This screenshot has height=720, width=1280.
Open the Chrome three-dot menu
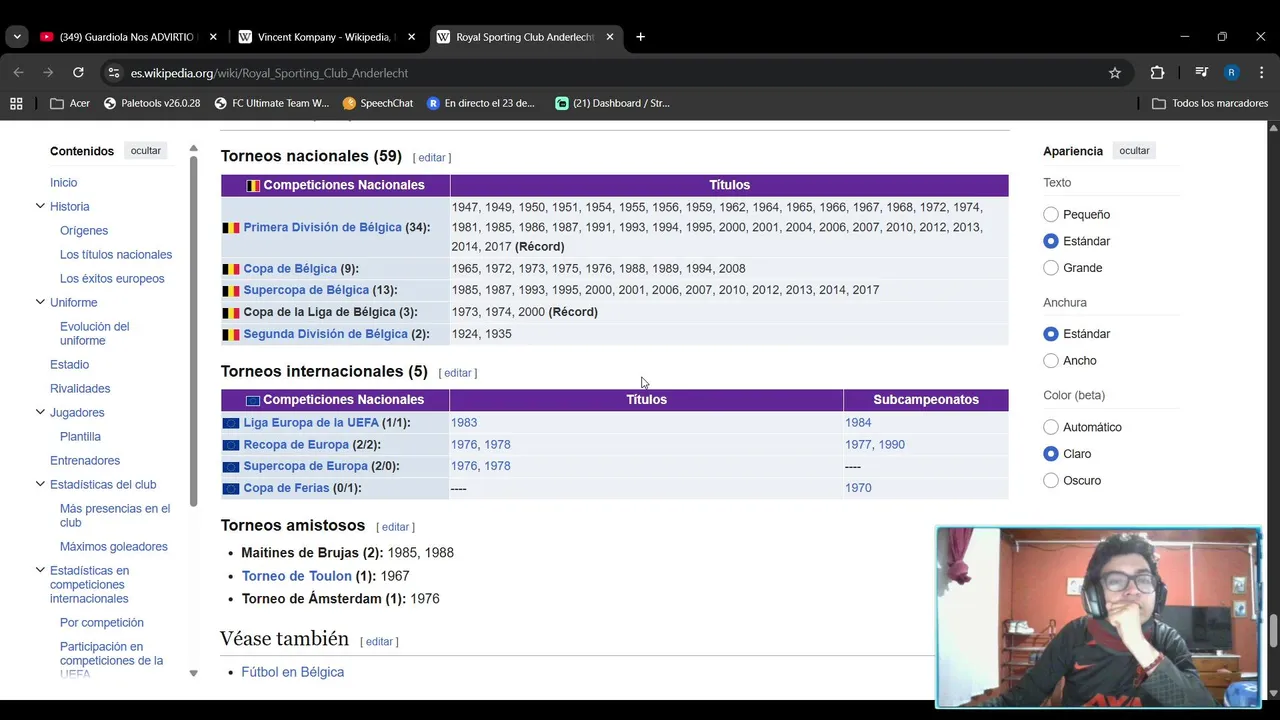(1260, 73)
